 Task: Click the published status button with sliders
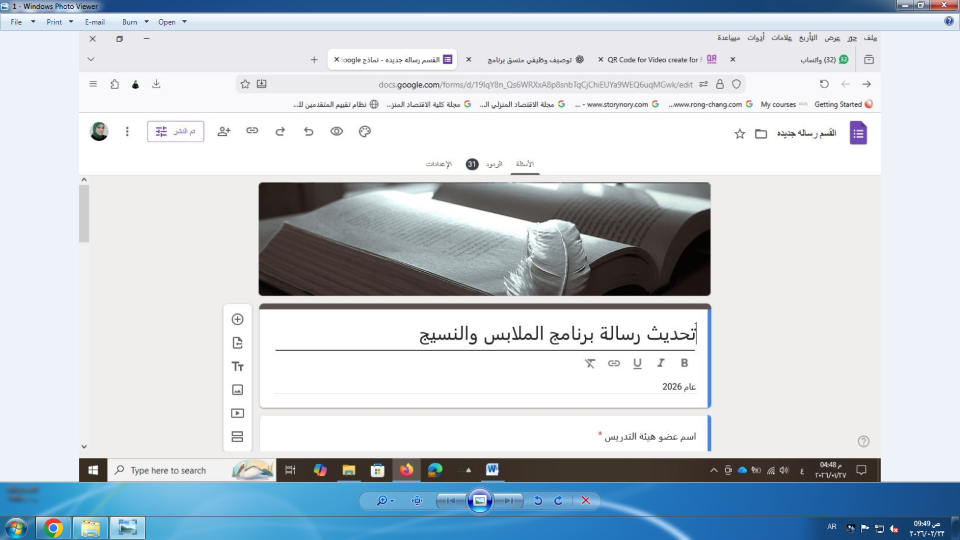click(175, 131)
